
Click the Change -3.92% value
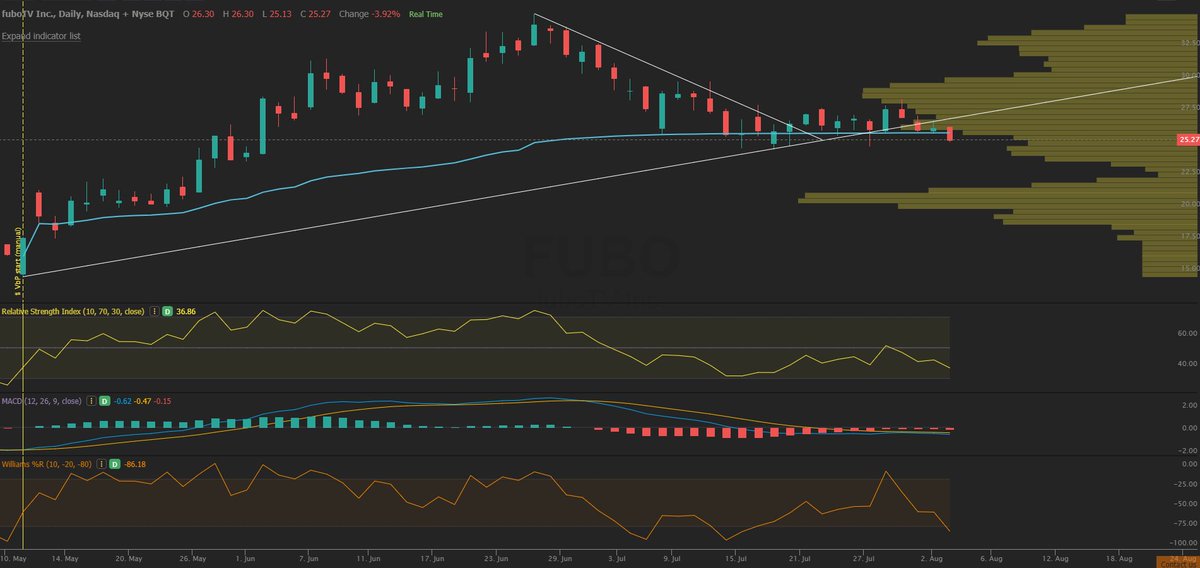coord(369,15)
